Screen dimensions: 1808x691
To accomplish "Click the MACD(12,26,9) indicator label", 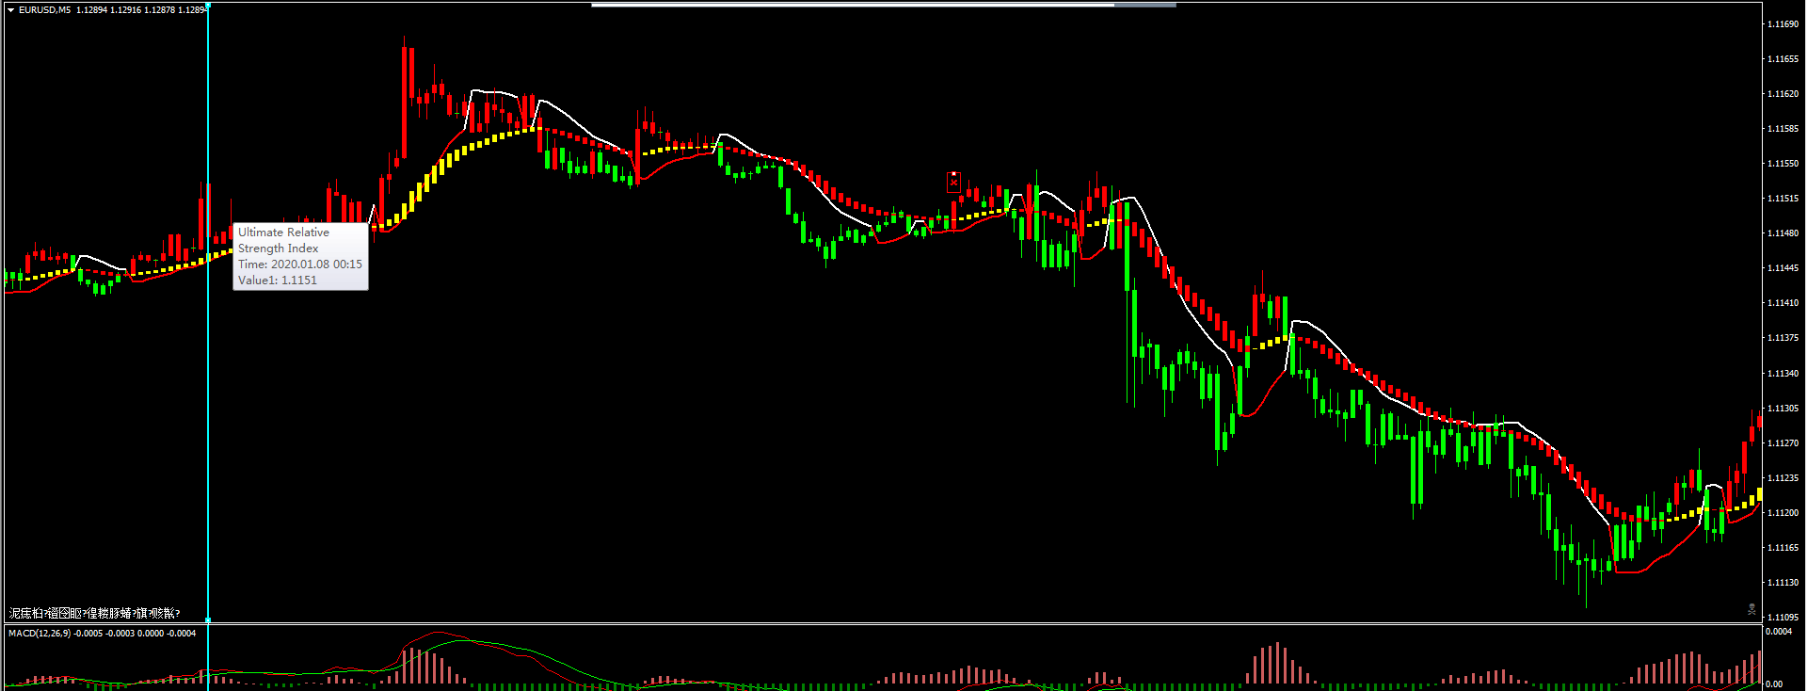I will coord(40,633).
